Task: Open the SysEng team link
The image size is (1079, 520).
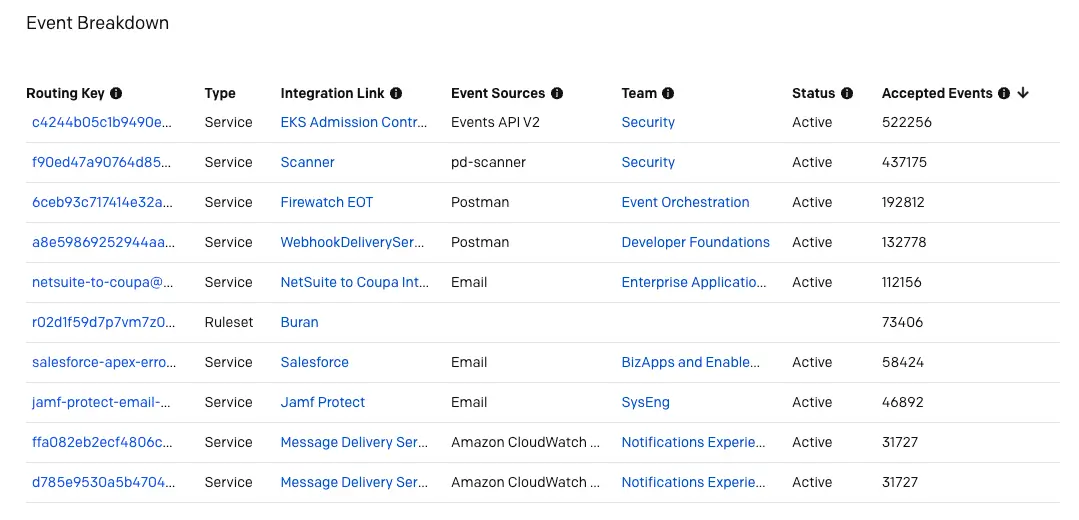Action: point(645,402)
